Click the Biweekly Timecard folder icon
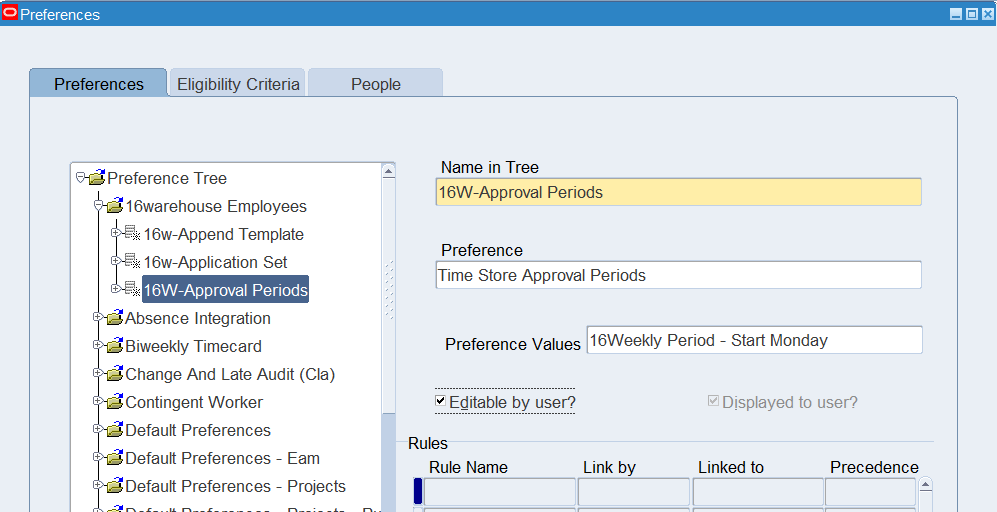Screen dimensions: 997x512 pyautogui.click(x=114, y=347)
